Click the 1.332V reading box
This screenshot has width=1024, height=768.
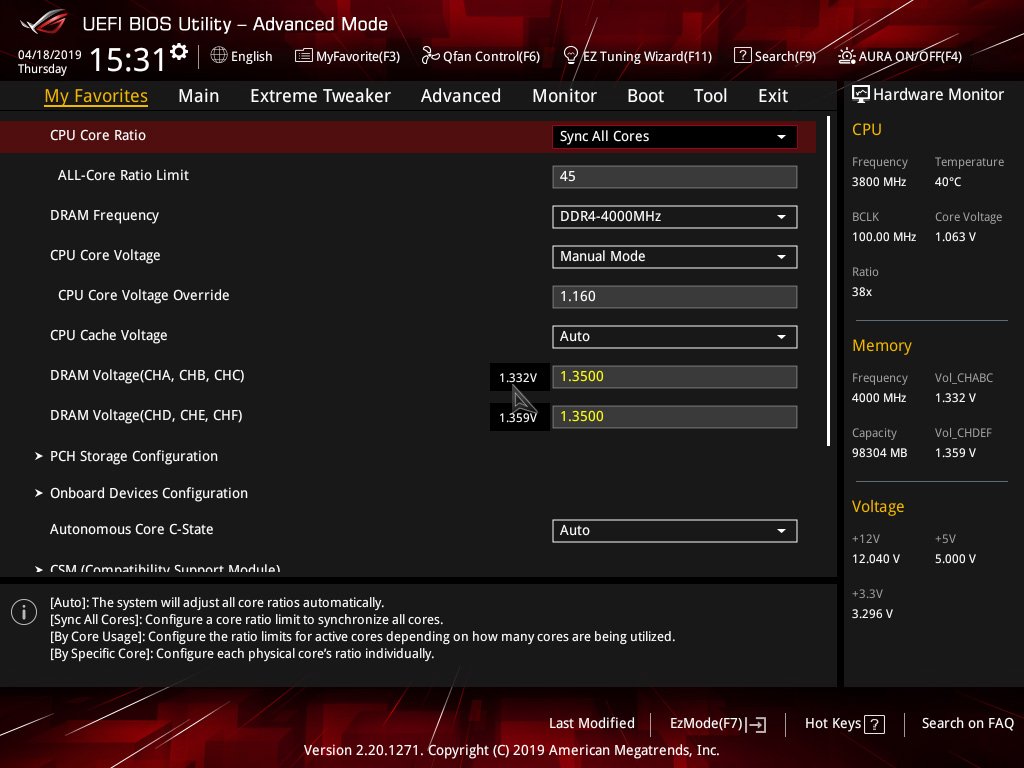(x=519, y=377)
